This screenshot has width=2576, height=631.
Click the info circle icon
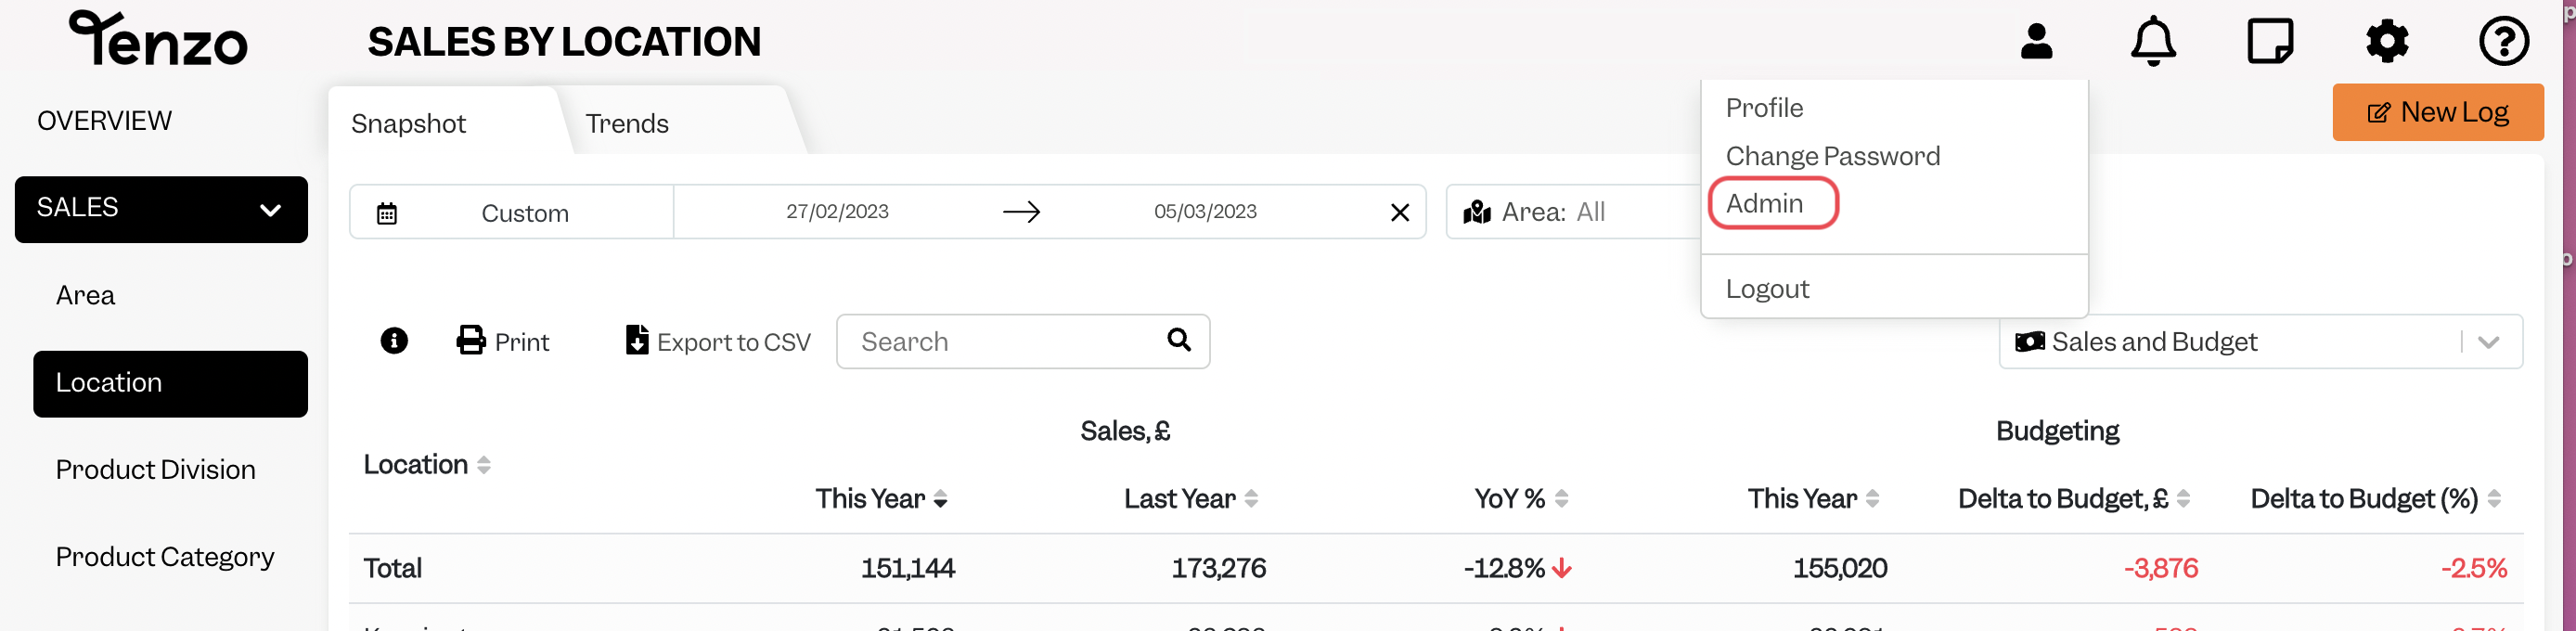pyautogui.click(x=394, y=341)
